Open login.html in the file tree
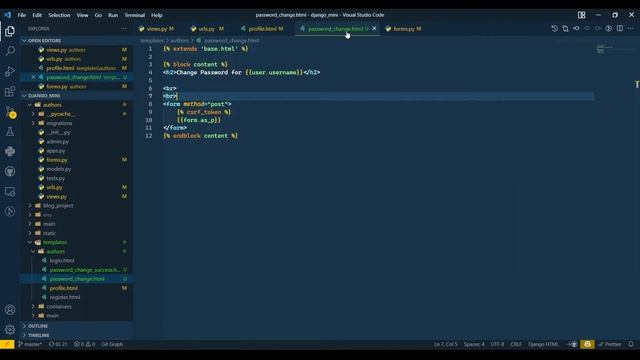Viewport: 640px width, 360px height. 62,260
